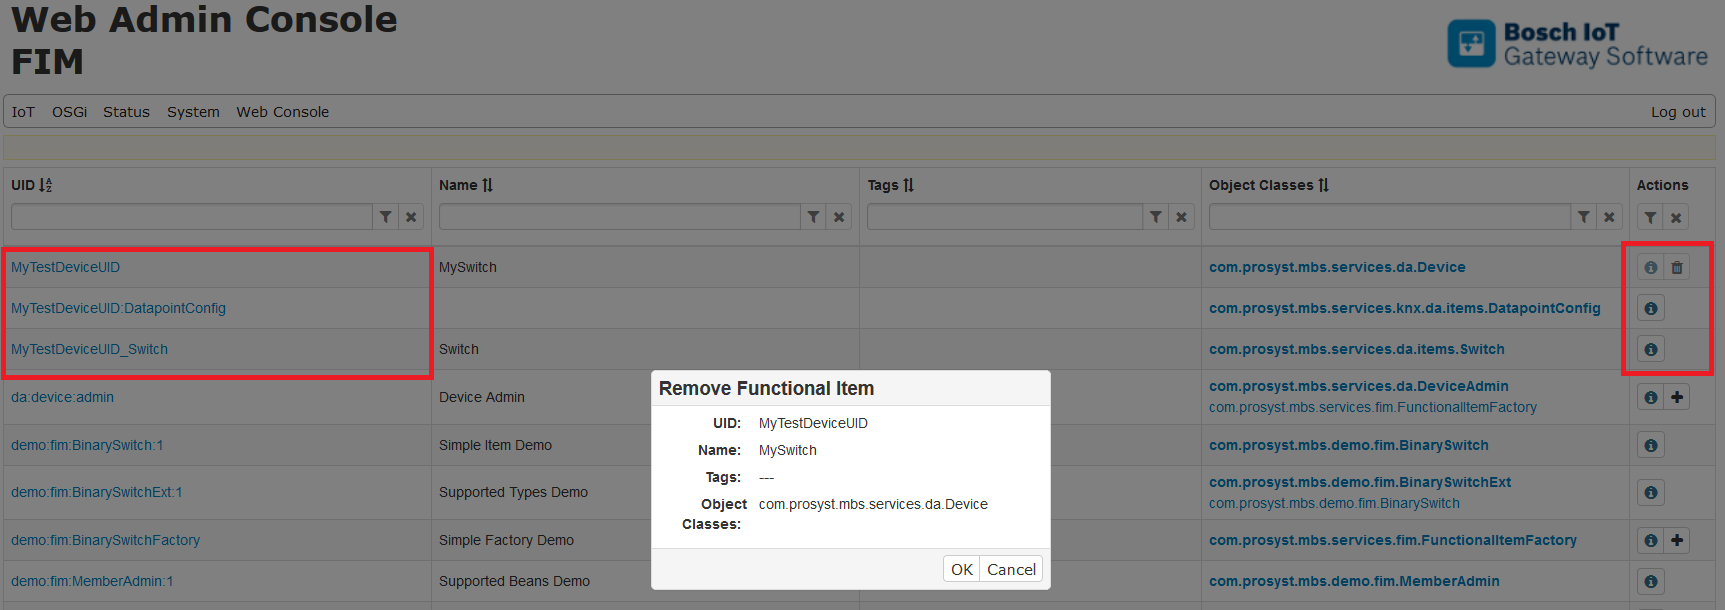The width and height of the screenshot is (1725, 610).
Task: Show info for MyTestDeviceUID row
Action: click(1650, 267)
